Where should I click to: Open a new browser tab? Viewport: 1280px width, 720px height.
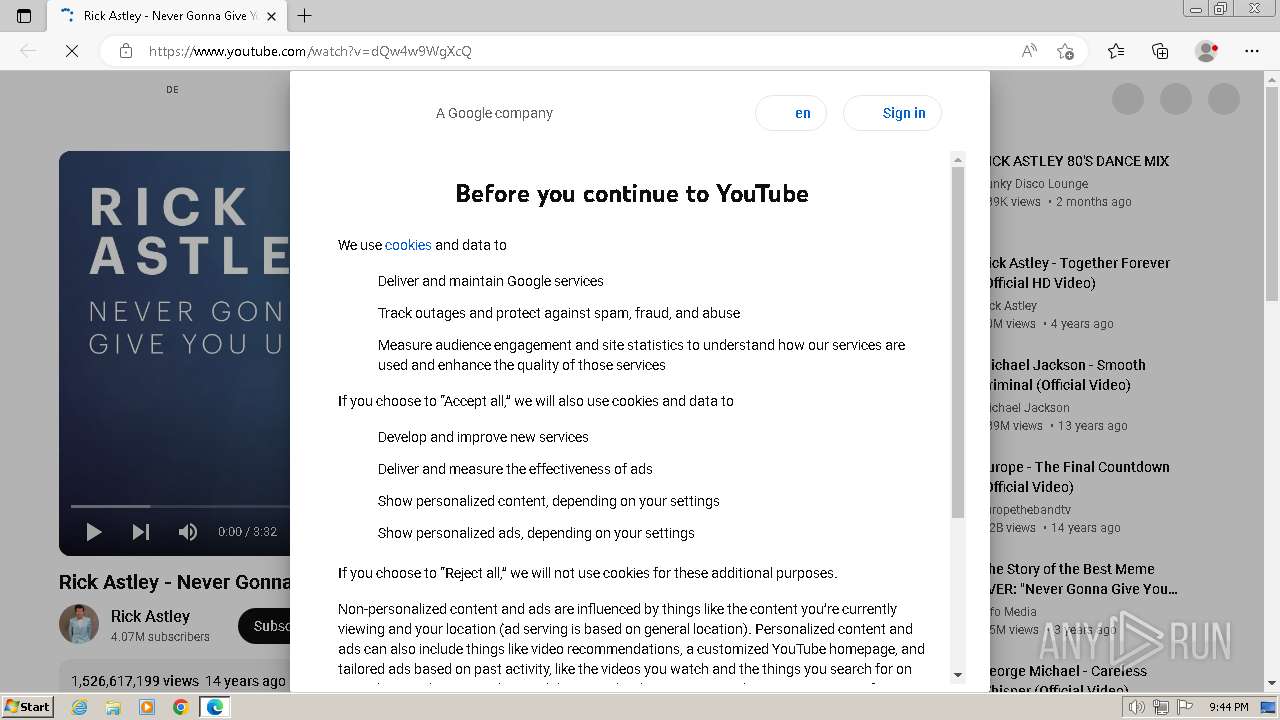(x=305, y=16)
